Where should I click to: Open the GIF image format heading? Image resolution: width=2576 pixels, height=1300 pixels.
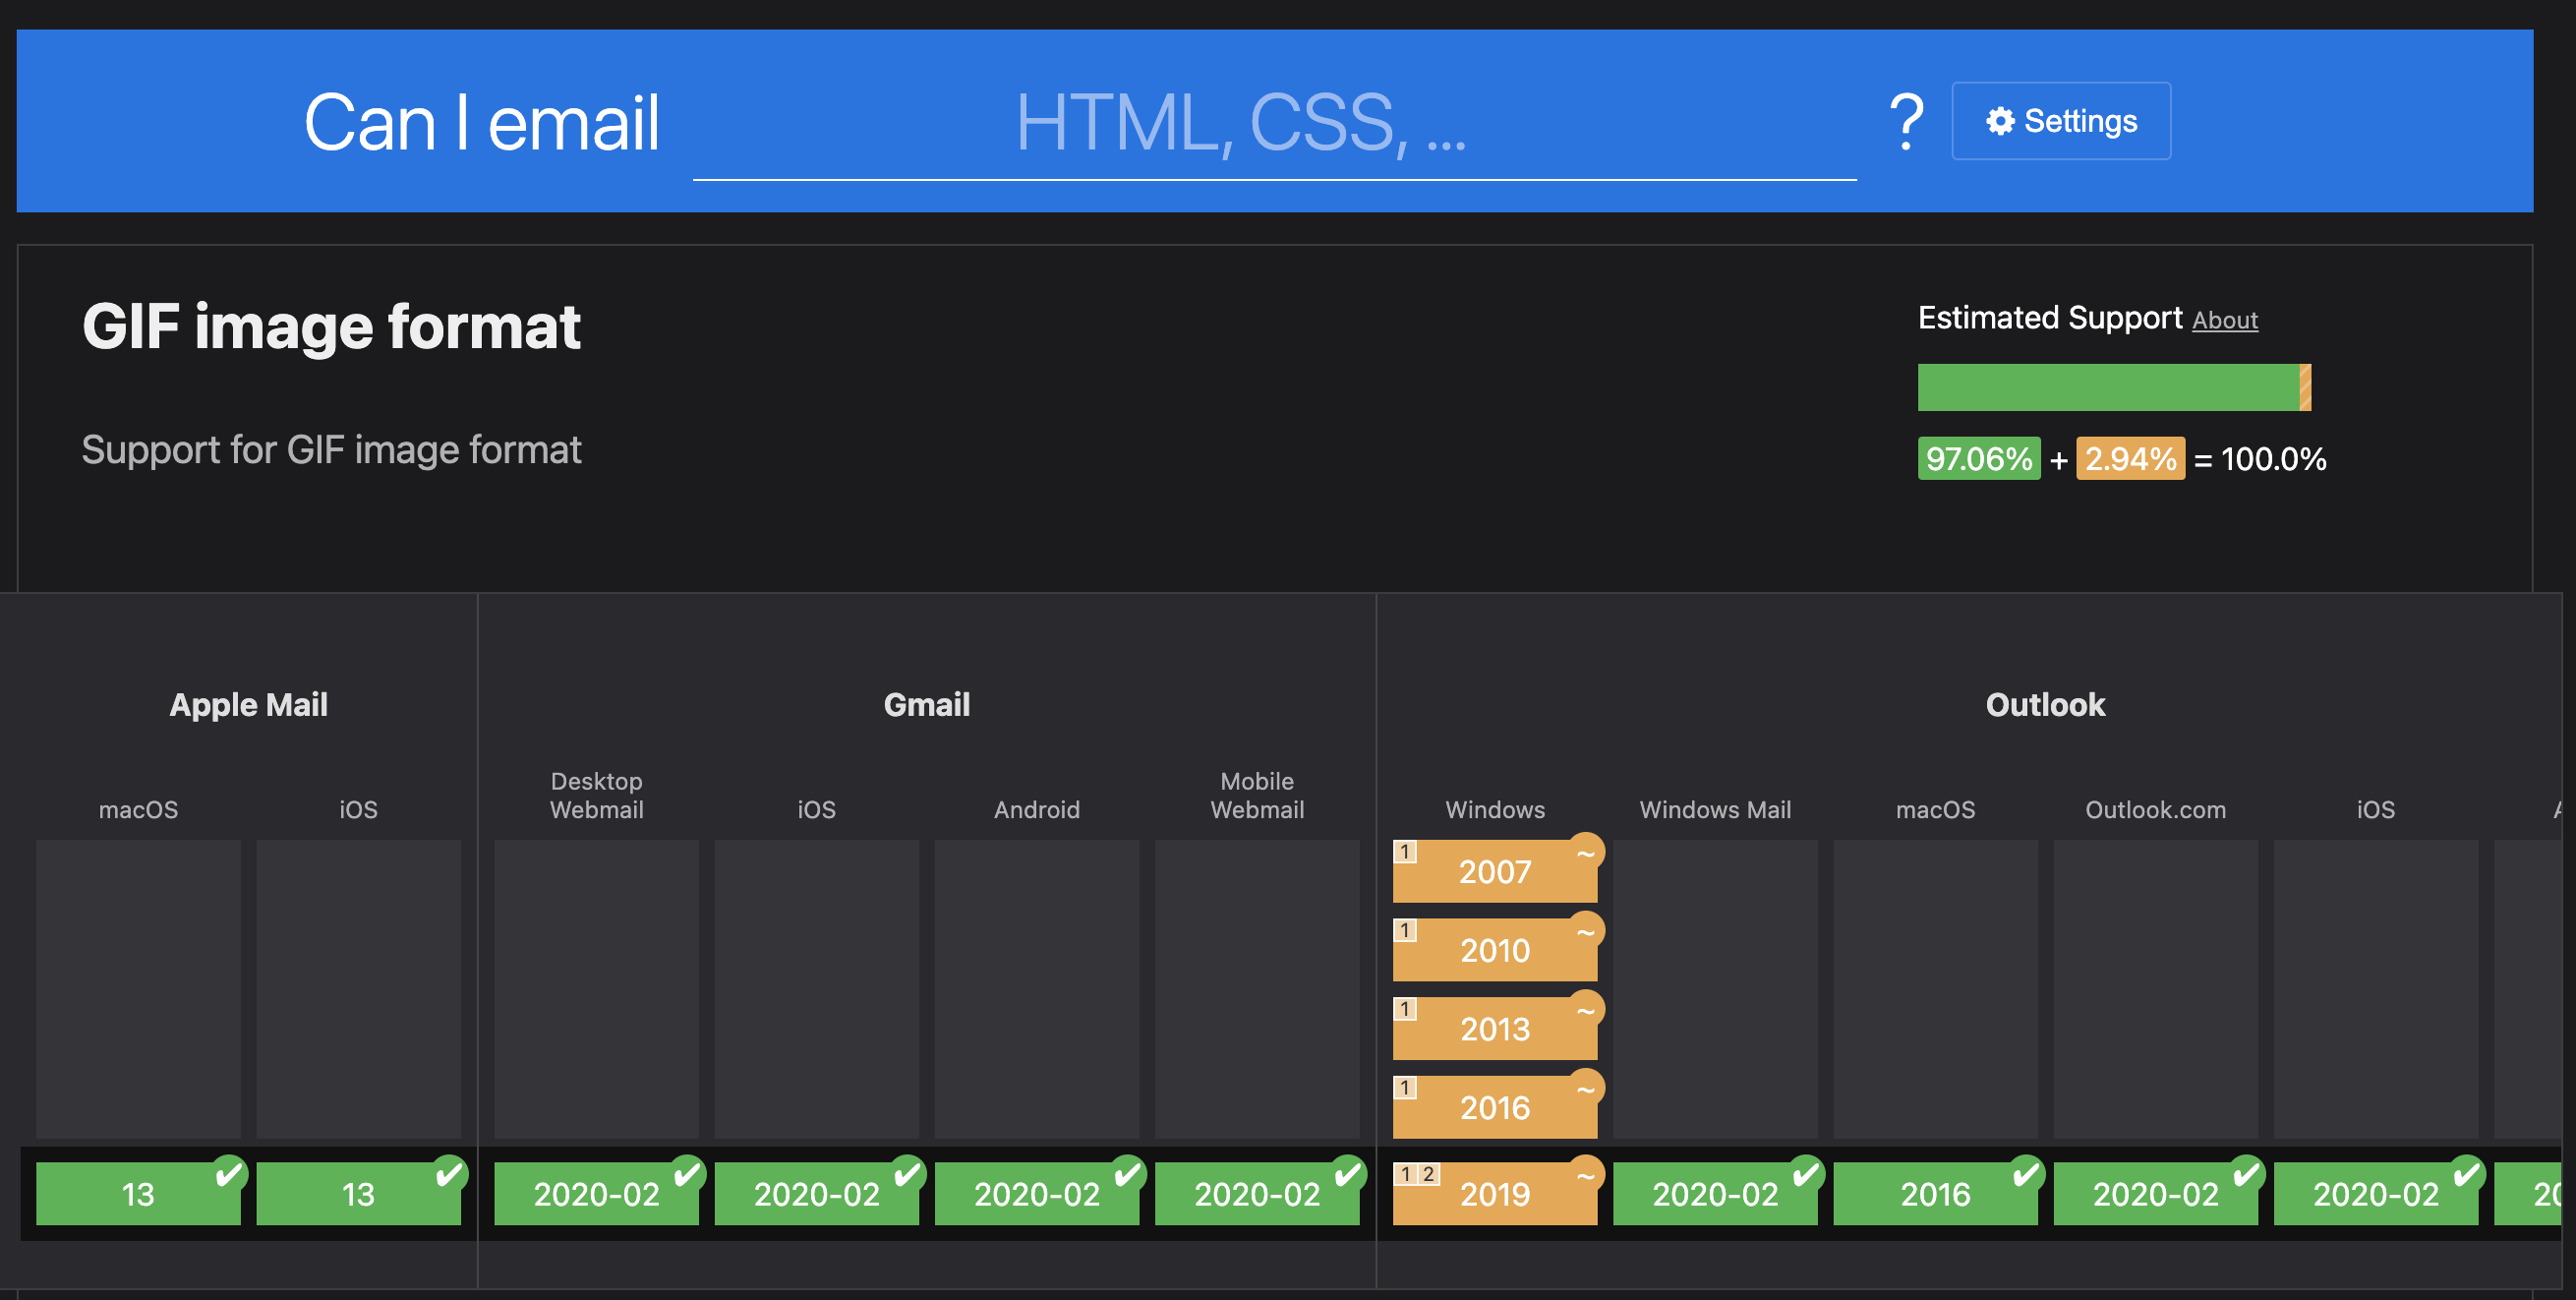pyautogui.click(x=331, y=327)
